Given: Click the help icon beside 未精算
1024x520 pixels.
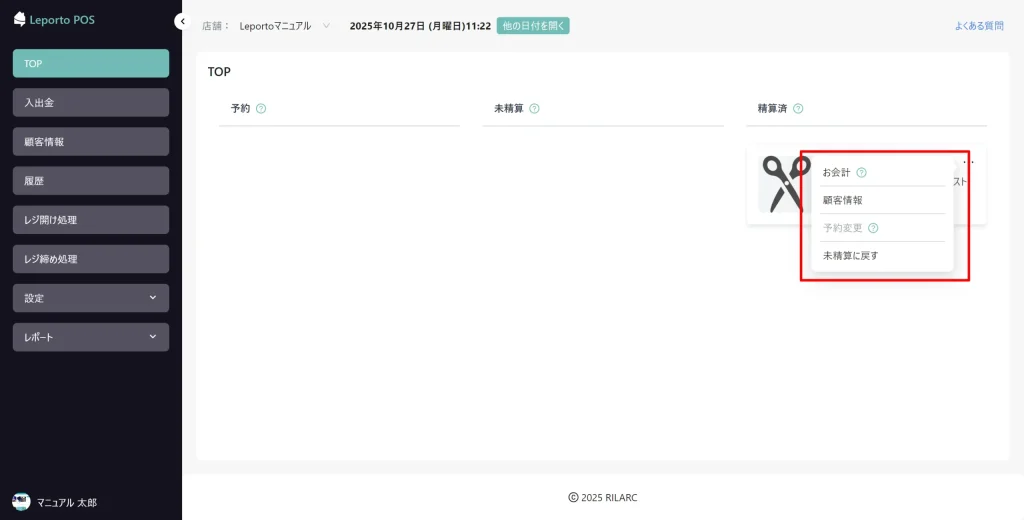Looking at the screenshot, I should click(534, 108).
